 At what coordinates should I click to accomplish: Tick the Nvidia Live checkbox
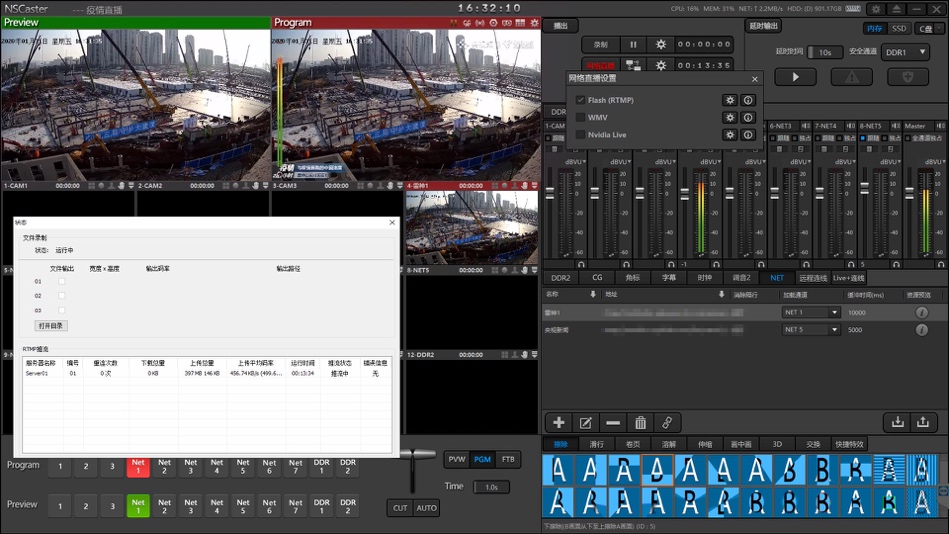click(x=580, y=135)
